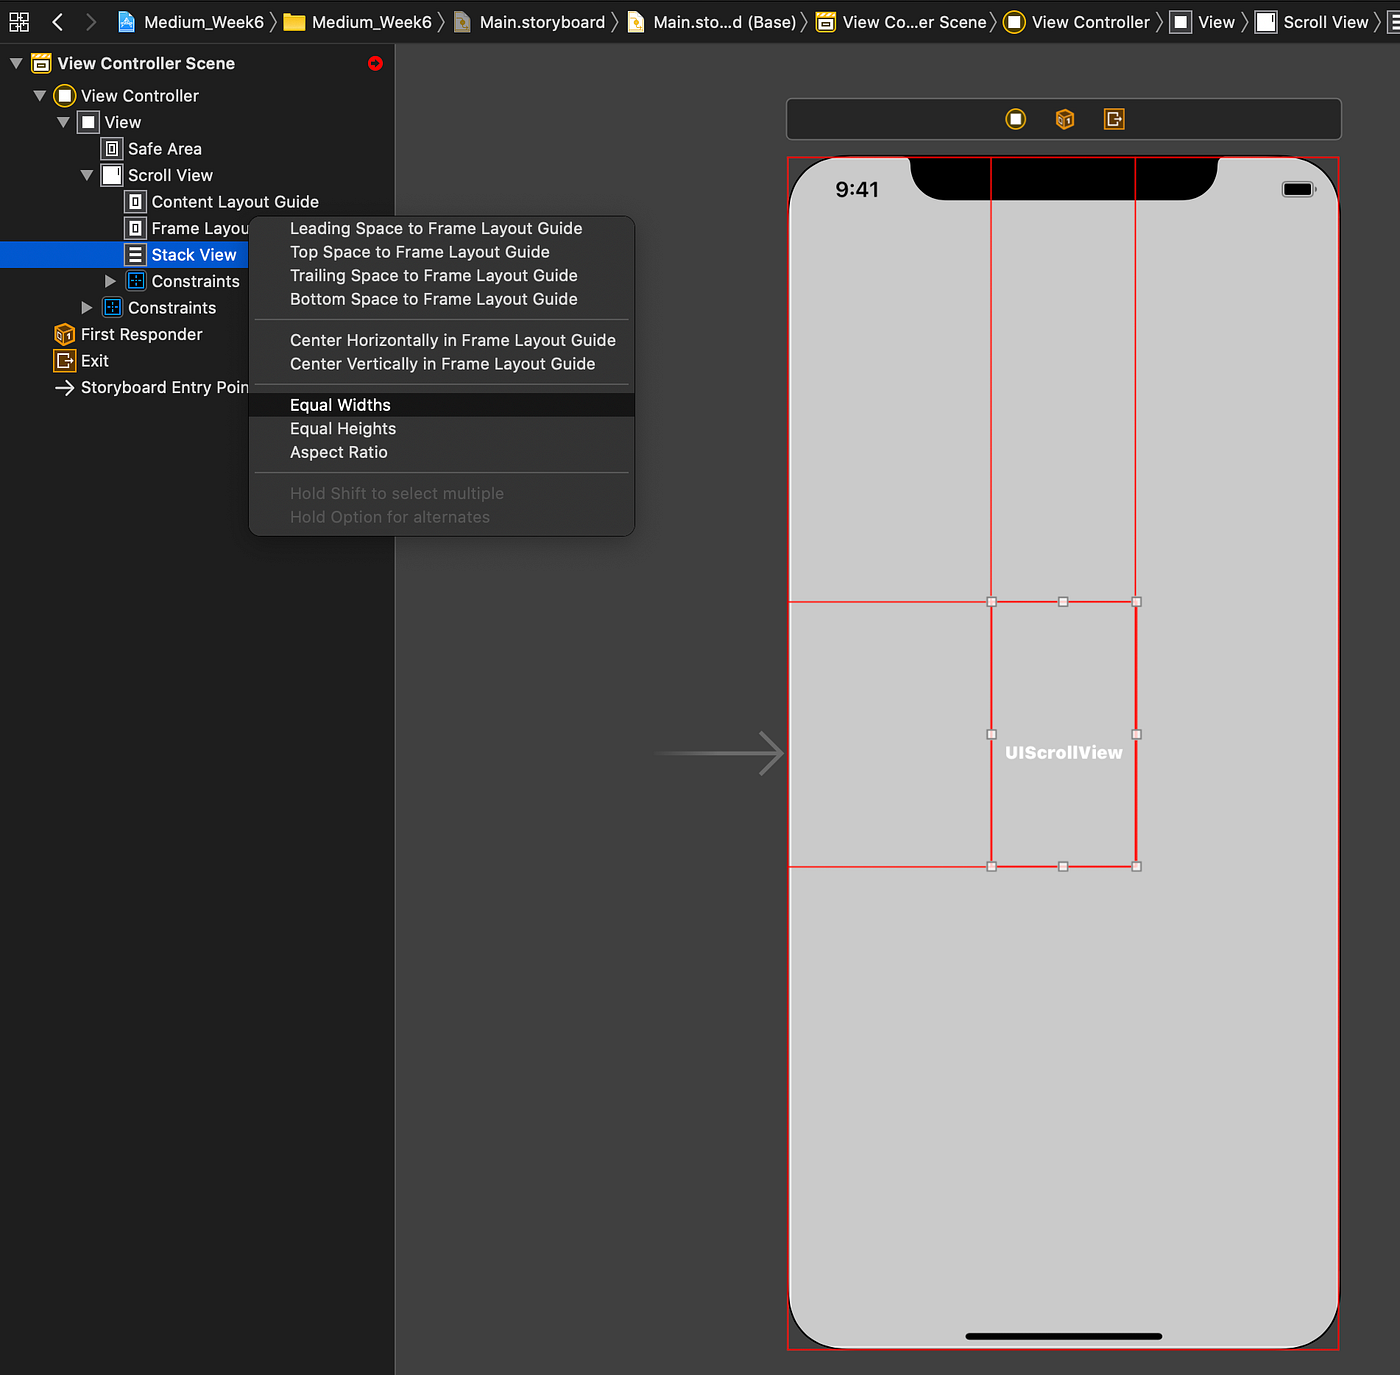This screenshot has width=1400, height=1375.
Task: Click the back navigation arrow
Action: point(56,21)
